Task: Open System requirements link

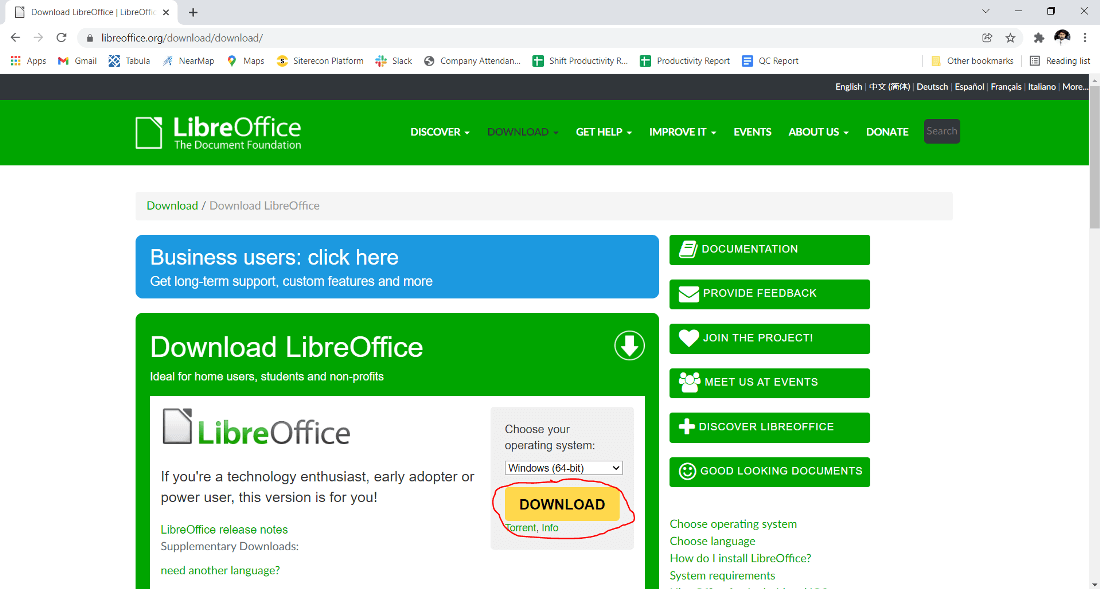Action: pos(722,576)
